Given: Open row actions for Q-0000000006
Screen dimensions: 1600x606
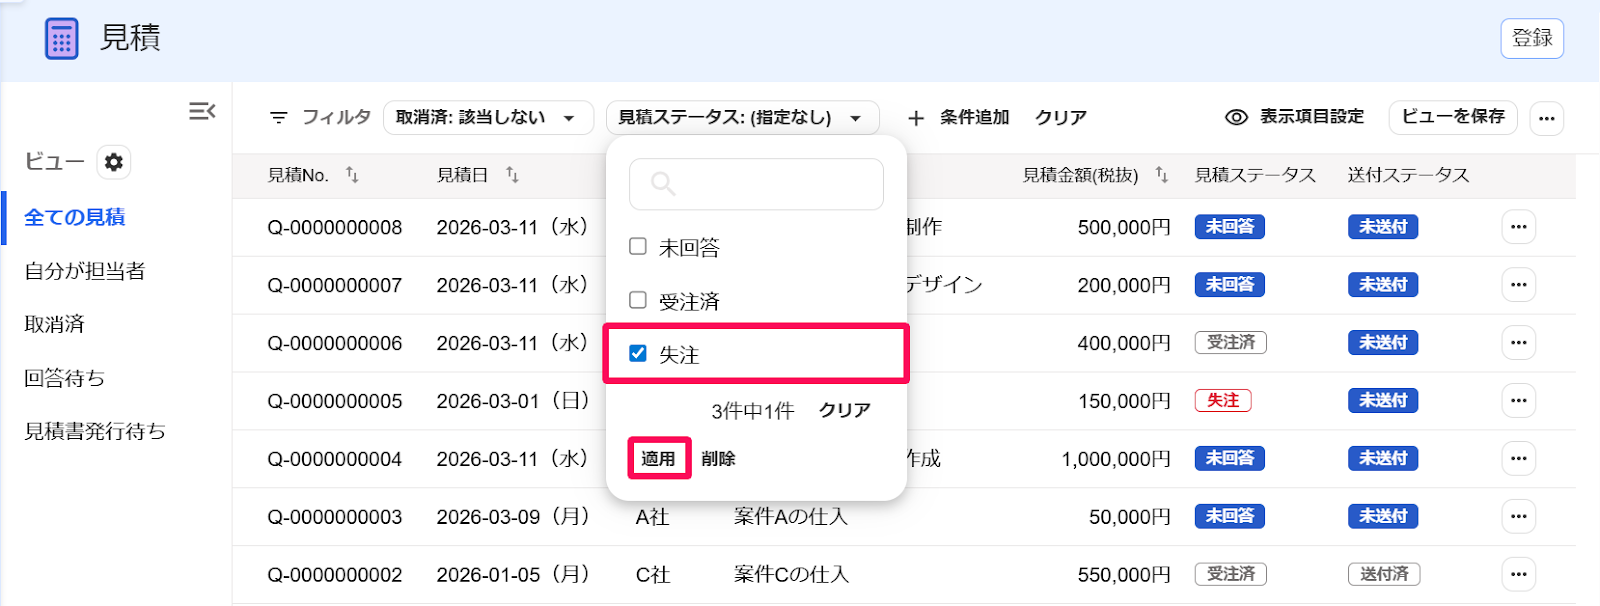Looking at the screenshot, I should pos(1519,343).
